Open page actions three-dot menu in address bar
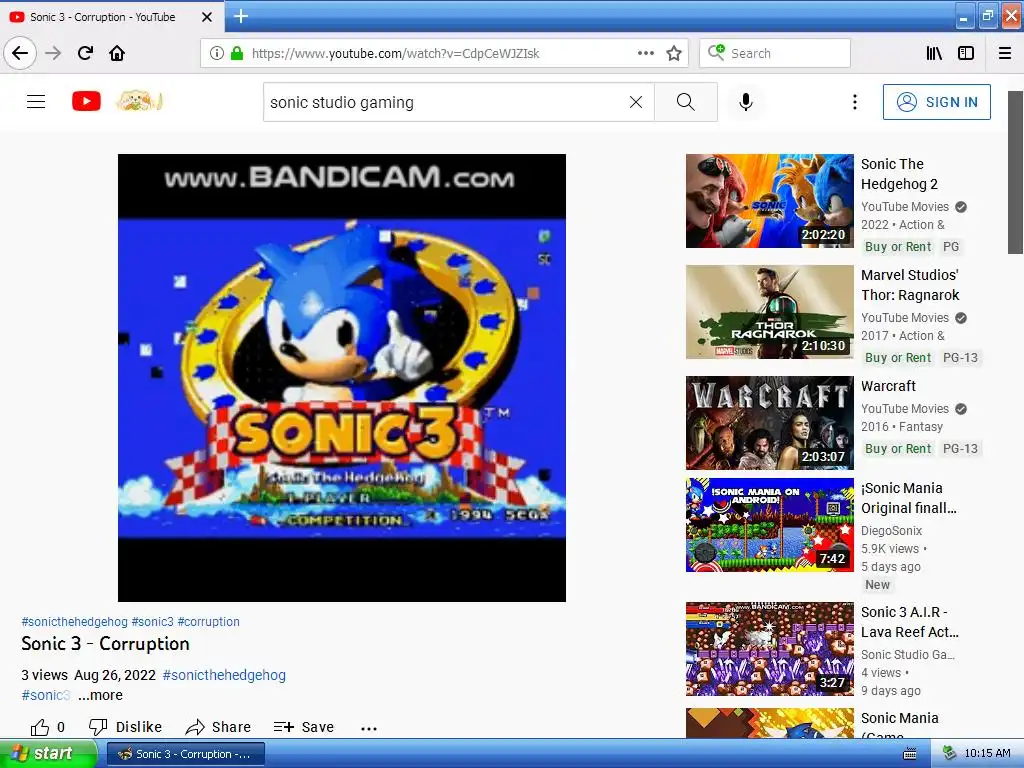This screenshot has width=1024, height=768. [x=645, y=53]
